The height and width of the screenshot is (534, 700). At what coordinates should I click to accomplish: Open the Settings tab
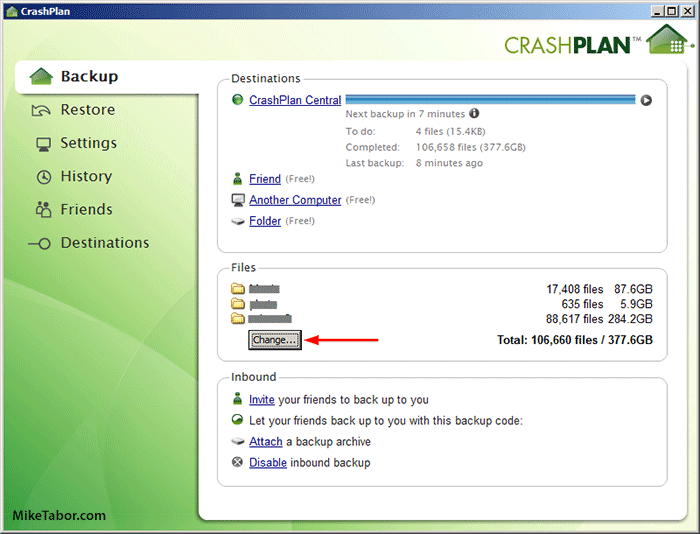click(88, 143)
